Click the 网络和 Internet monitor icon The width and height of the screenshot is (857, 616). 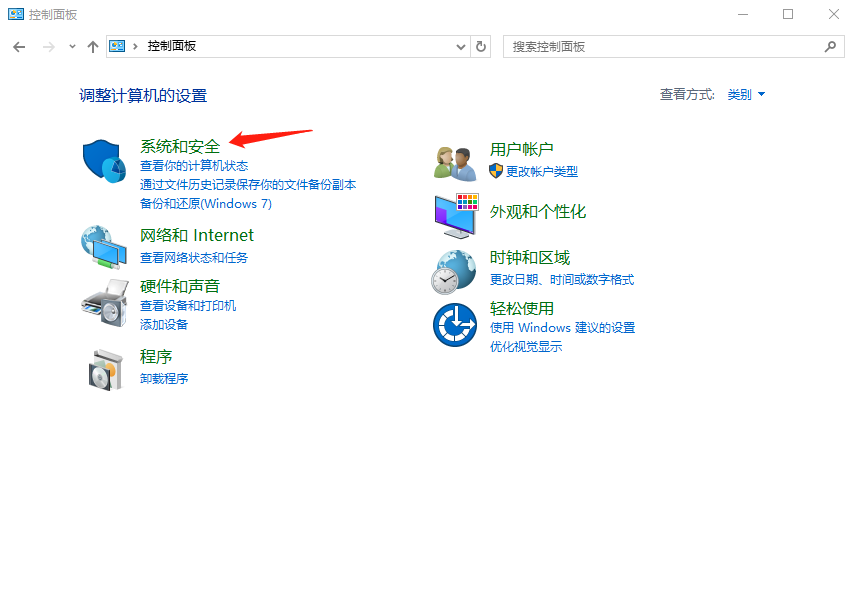[104, 246]
